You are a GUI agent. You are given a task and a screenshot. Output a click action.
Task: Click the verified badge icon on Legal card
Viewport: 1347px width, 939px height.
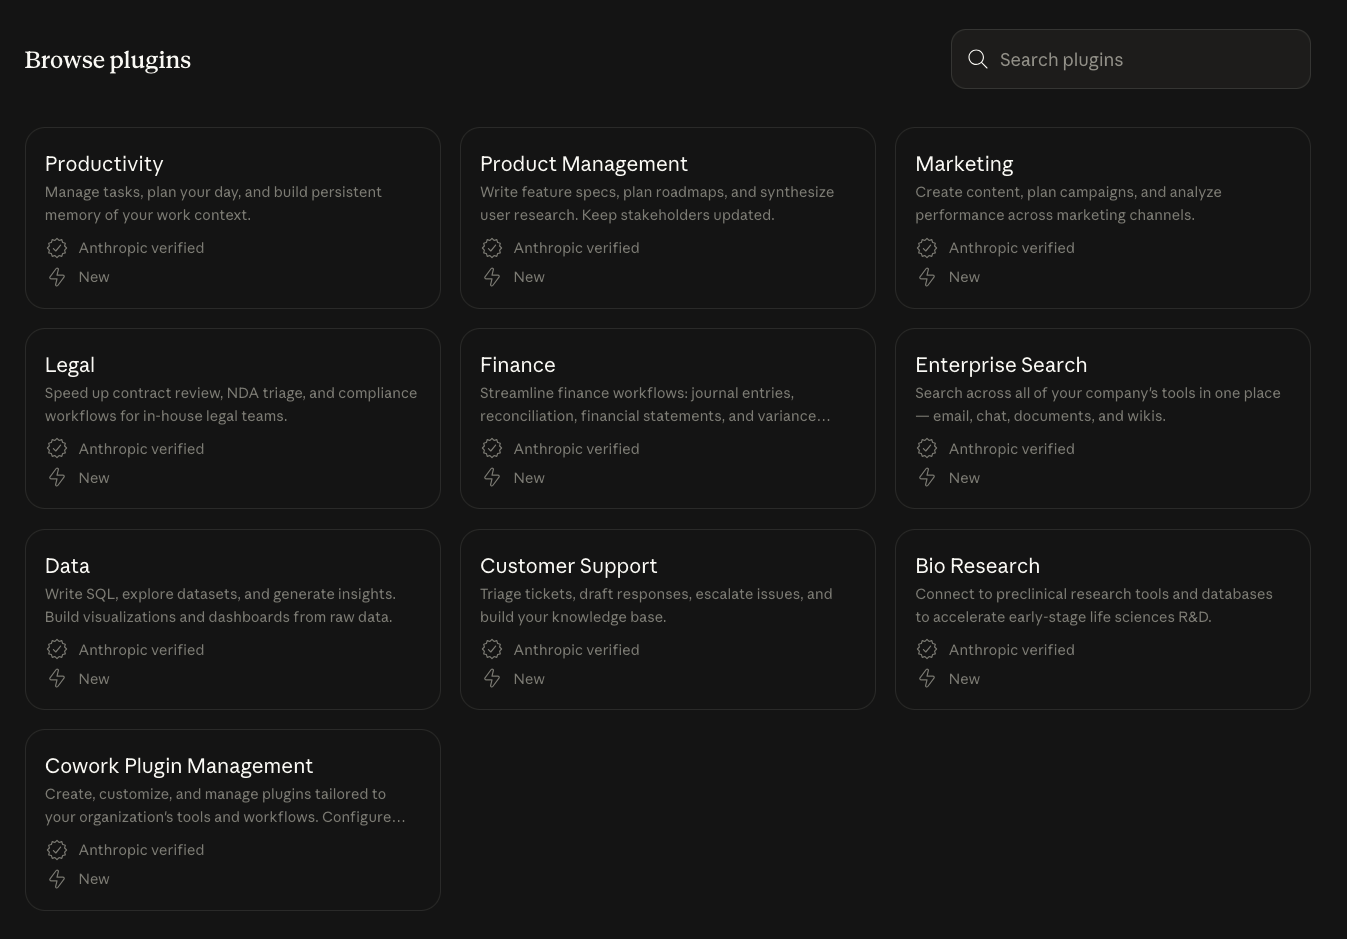(57, 449)
